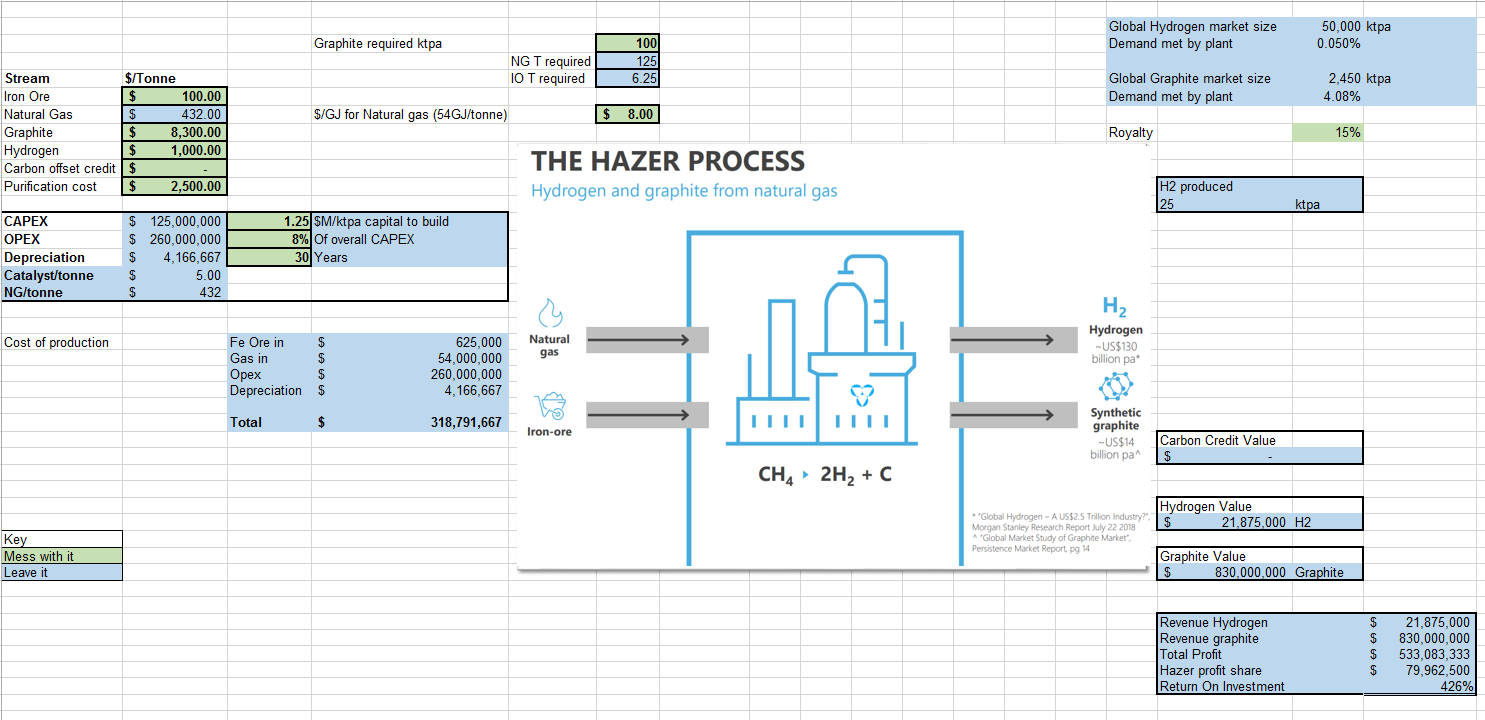Click the Graphite required ktpa label
1485x720 pixels.
378,43
